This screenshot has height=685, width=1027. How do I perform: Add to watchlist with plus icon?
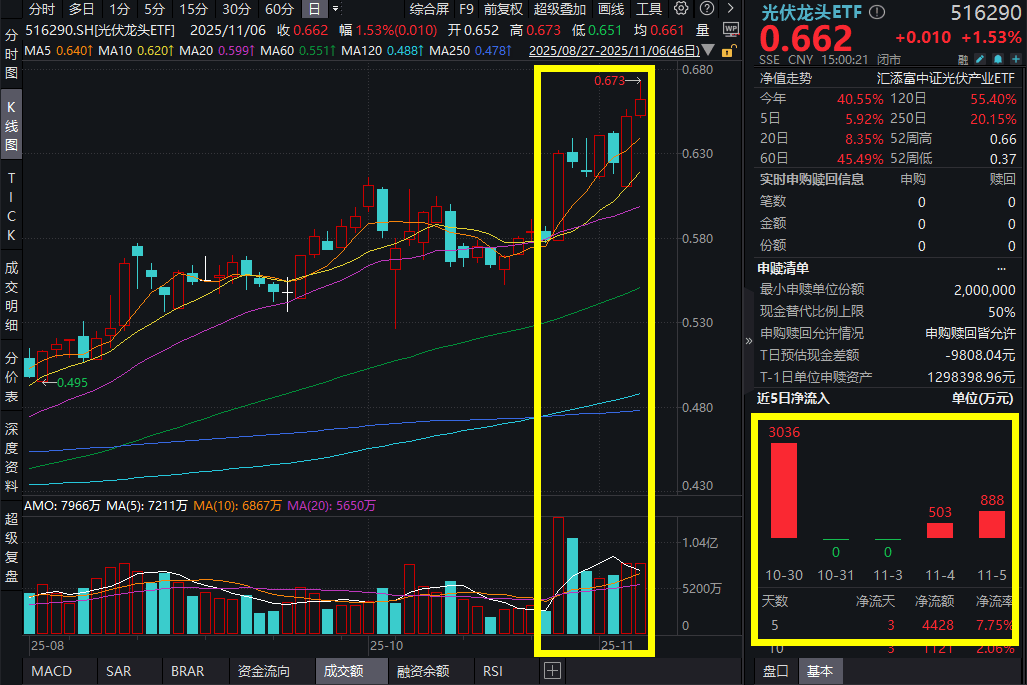(x=1015, y=60)
